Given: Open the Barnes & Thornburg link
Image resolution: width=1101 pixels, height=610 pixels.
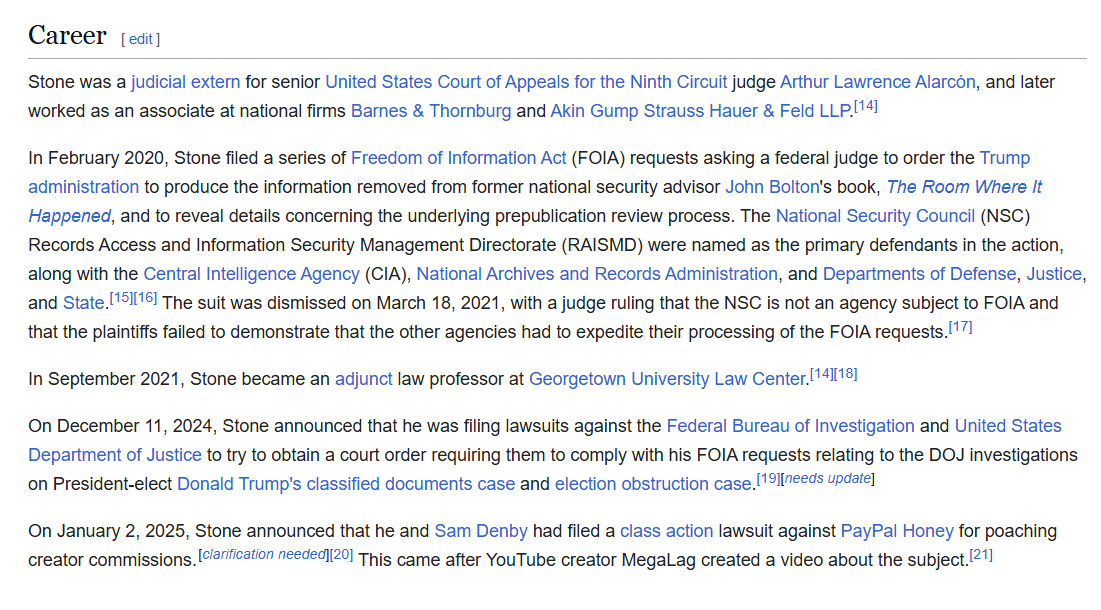Looking at the screenshot, I should (x=431, y=111).
